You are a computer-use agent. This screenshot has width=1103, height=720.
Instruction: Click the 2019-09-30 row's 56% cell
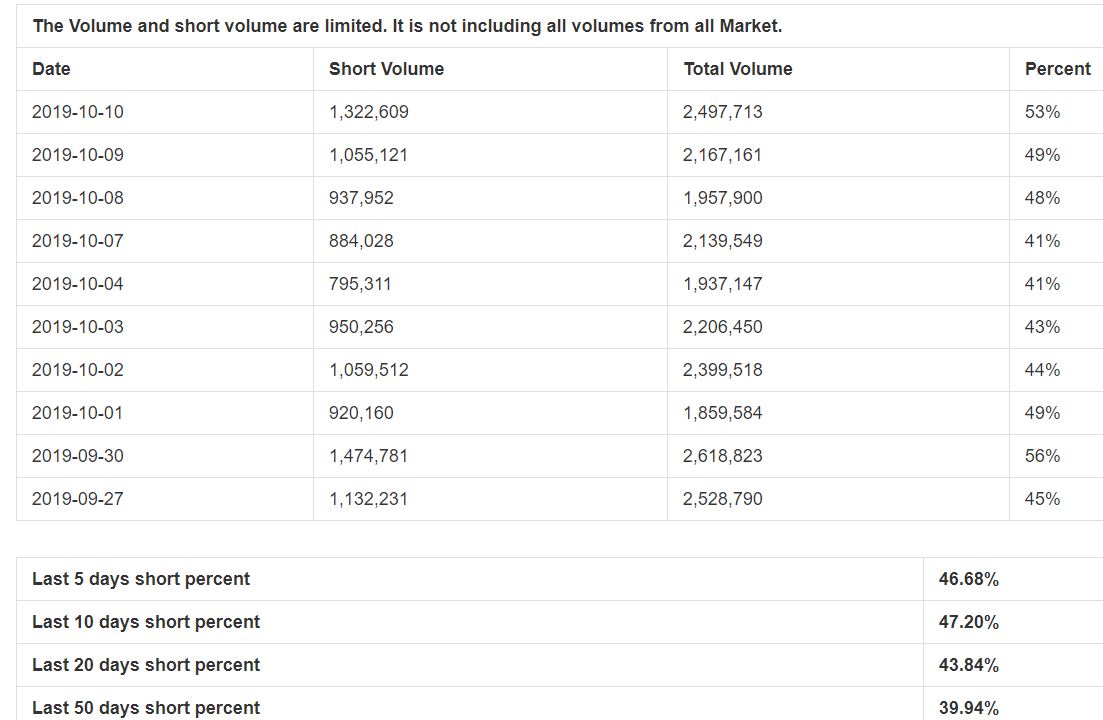tap(1042, 456)
